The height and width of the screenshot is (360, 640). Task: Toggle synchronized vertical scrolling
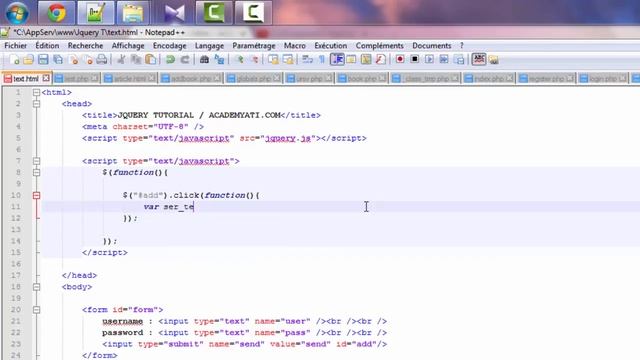click(x=273, y=60)
